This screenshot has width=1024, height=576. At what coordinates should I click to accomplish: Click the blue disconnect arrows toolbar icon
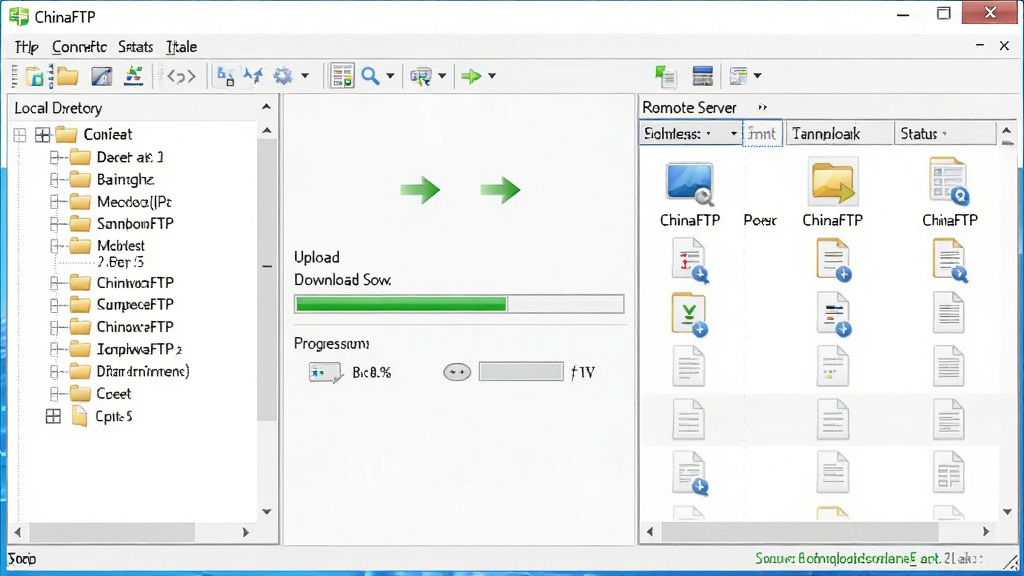(253, 76)
